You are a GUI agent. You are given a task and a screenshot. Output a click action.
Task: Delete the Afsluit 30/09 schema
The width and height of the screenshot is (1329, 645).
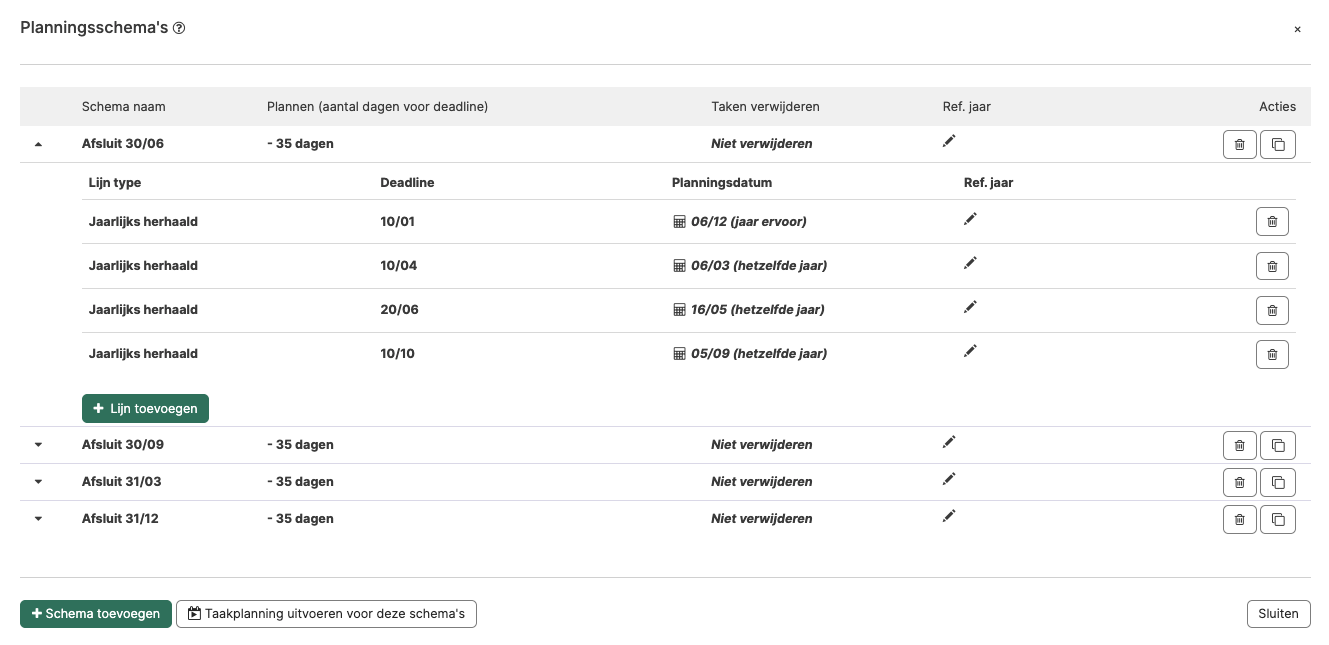1240,446
